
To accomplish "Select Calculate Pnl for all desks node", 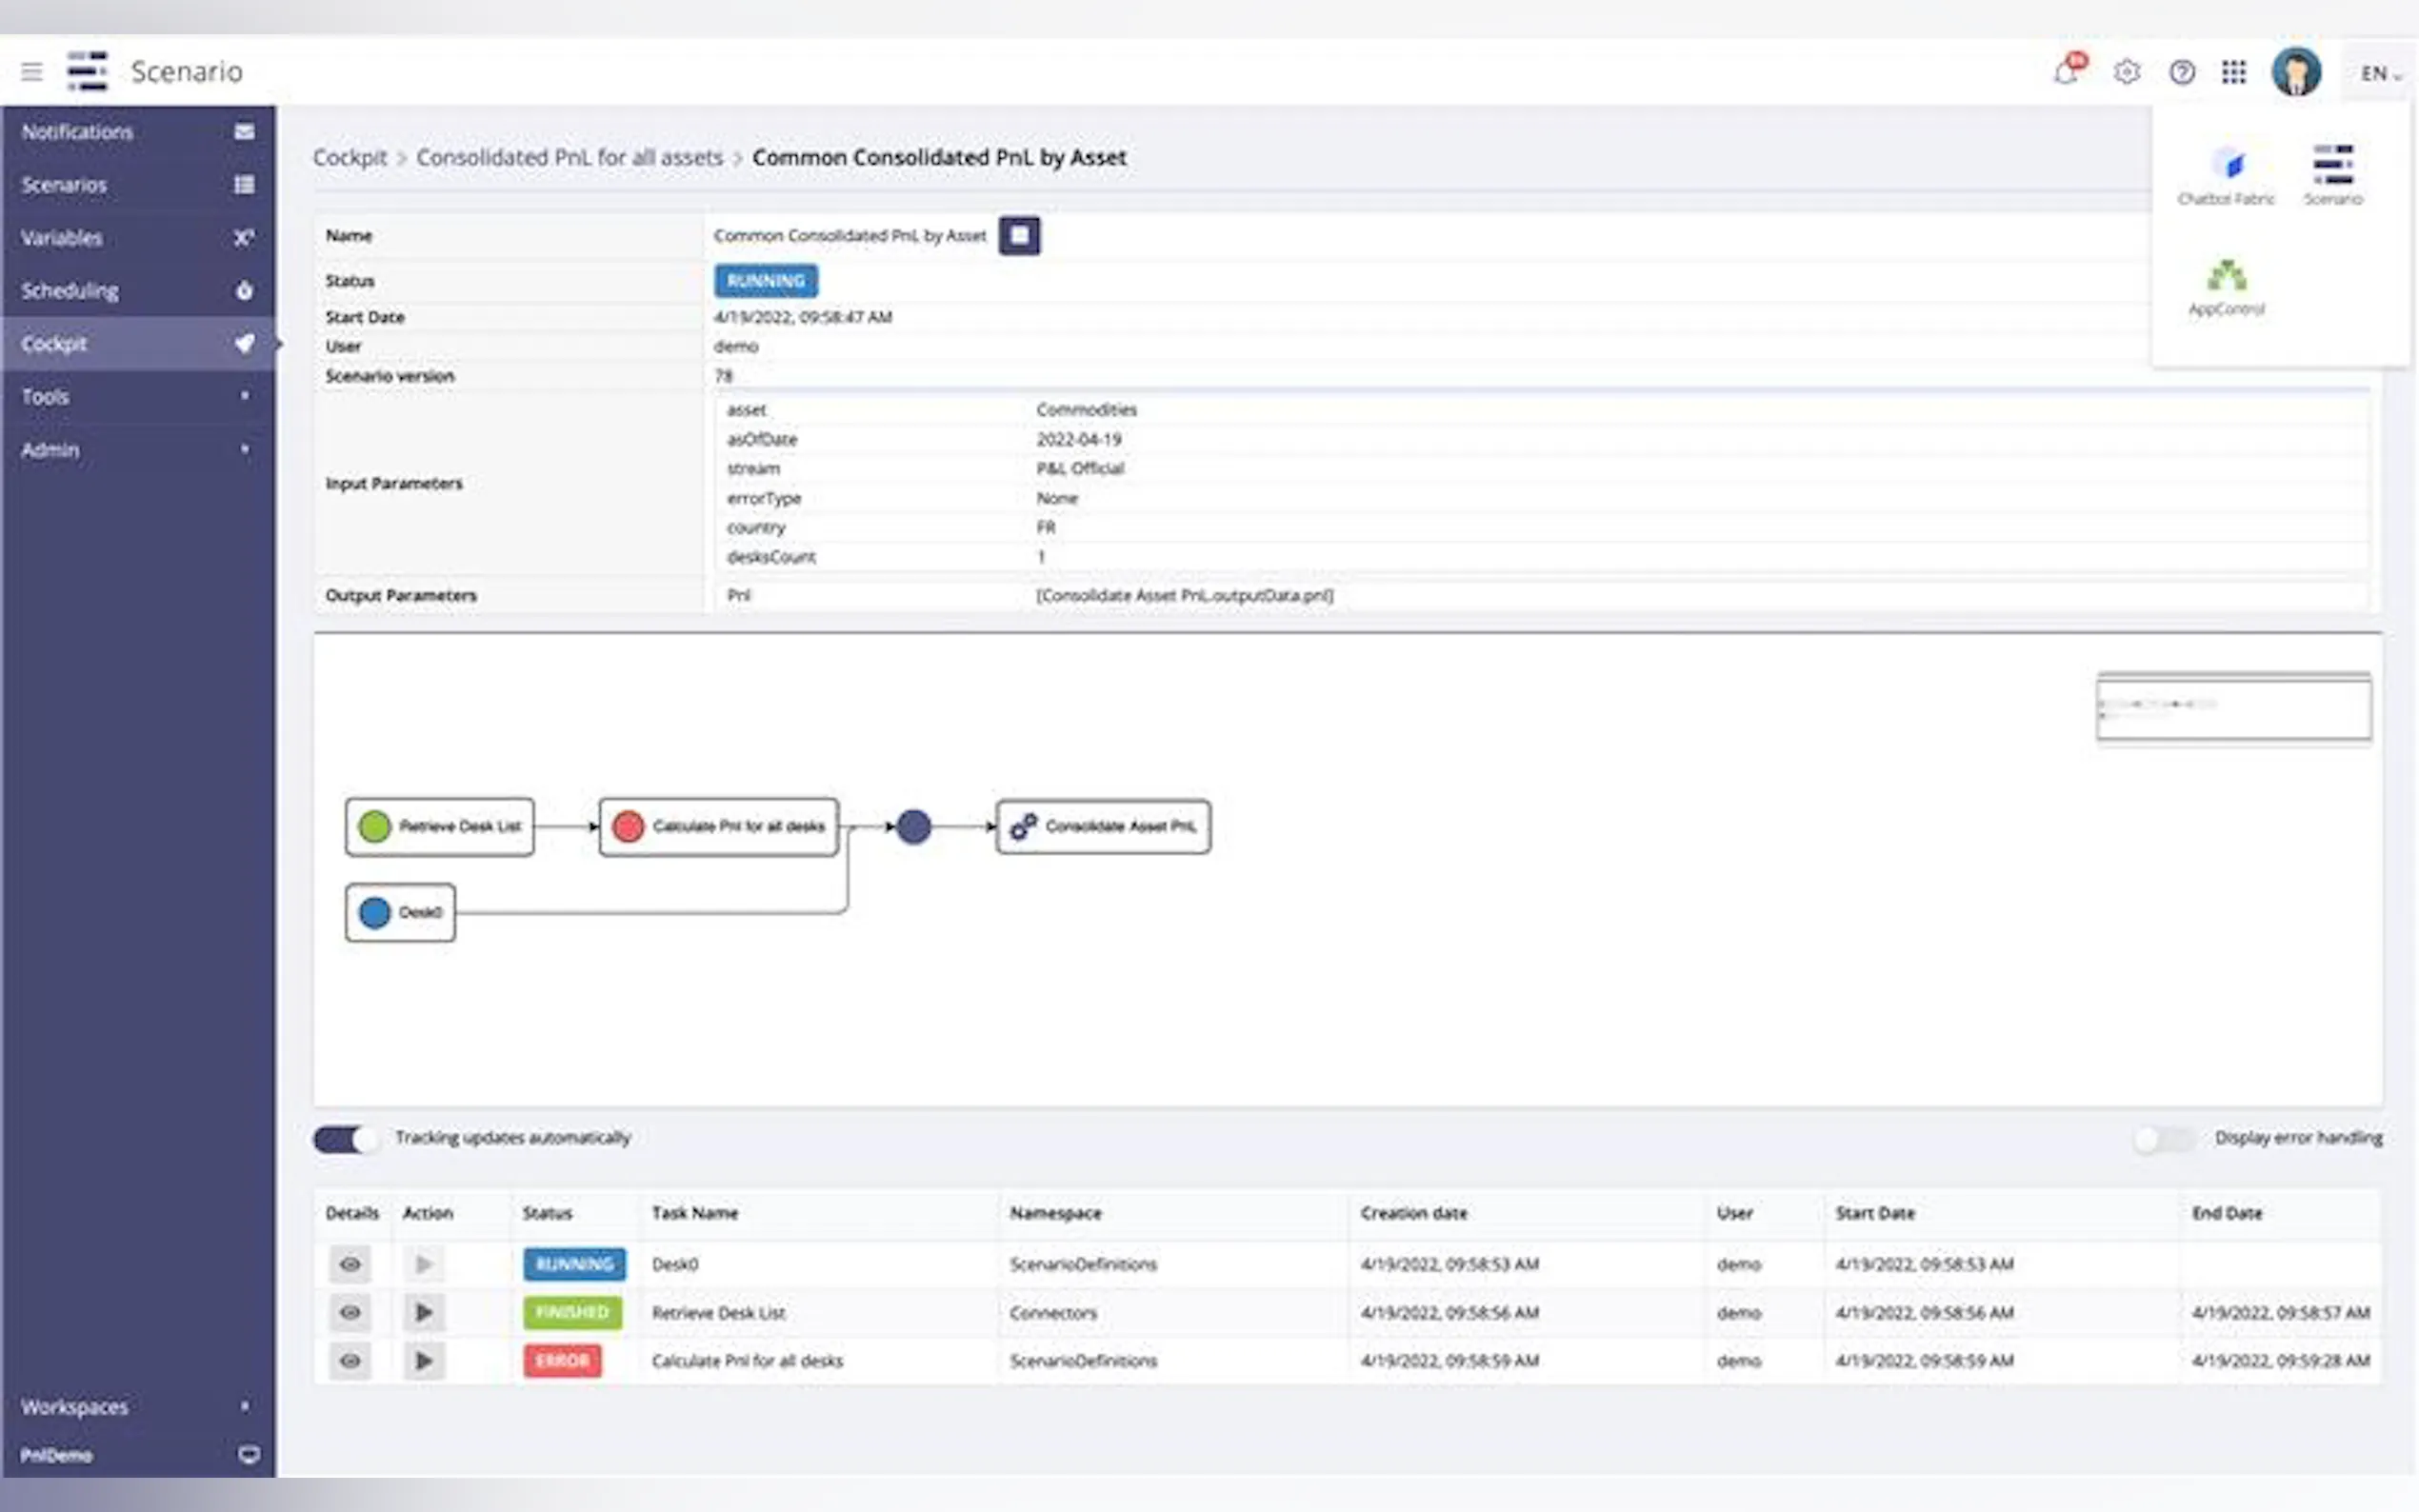I will point(718,826).
